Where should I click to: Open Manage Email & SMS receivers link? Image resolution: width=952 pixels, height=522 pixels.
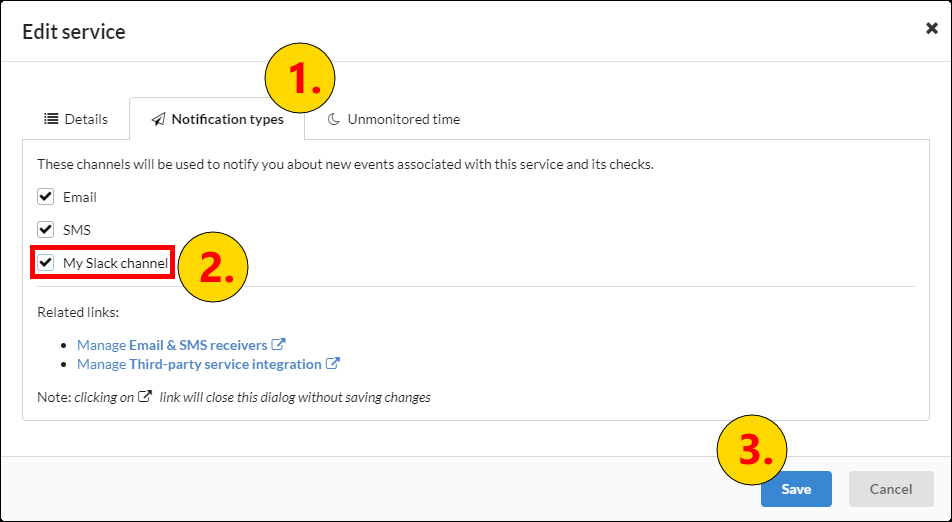(x=172, y=345)
